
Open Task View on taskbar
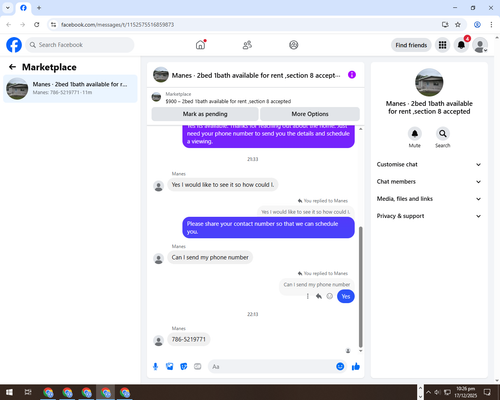tap(28, 392)
